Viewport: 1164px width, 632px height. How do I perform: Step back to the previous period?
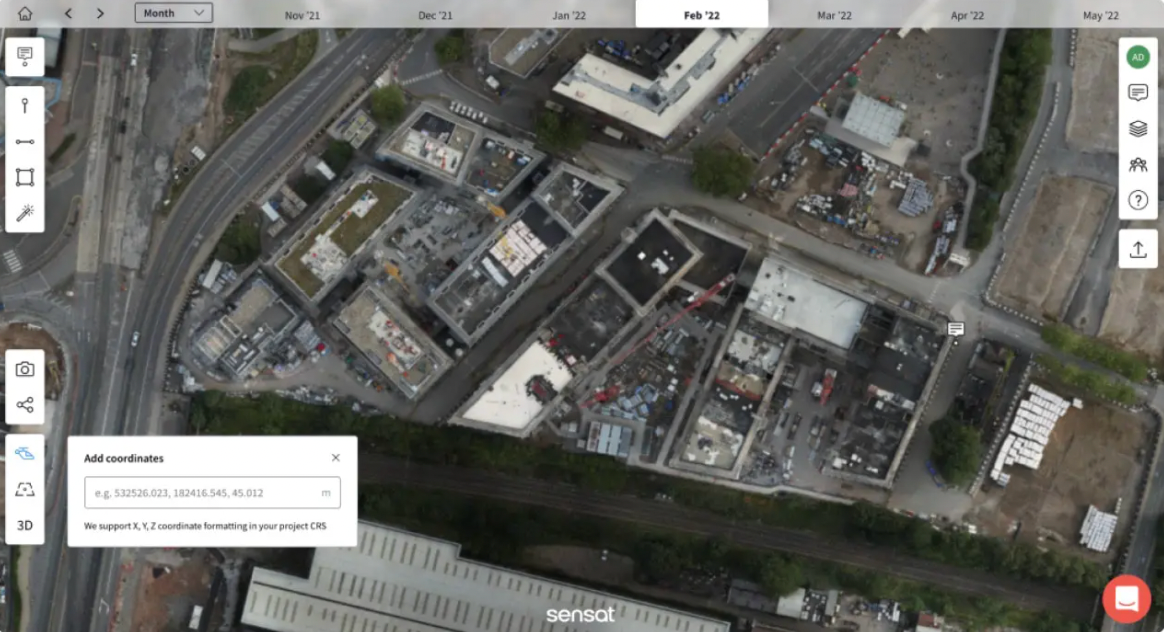point(68,13)
